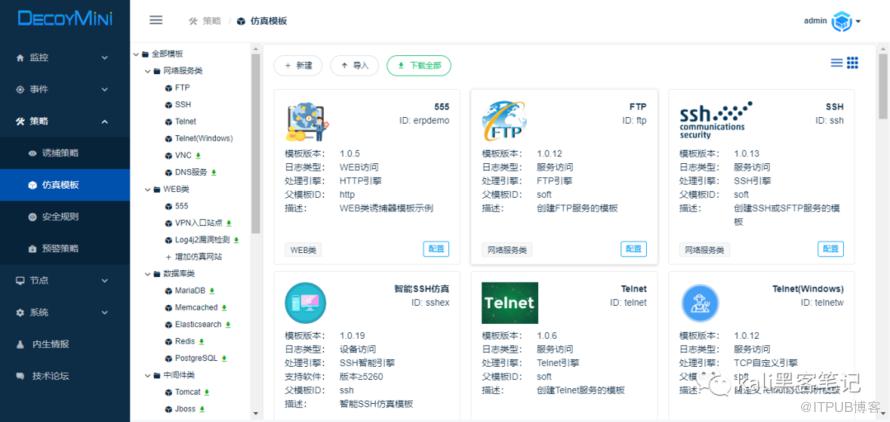The width and height of the screenshot is (890, 422).
Task: Click download icon next to Elasticsearch
Action: coord(228,324)
